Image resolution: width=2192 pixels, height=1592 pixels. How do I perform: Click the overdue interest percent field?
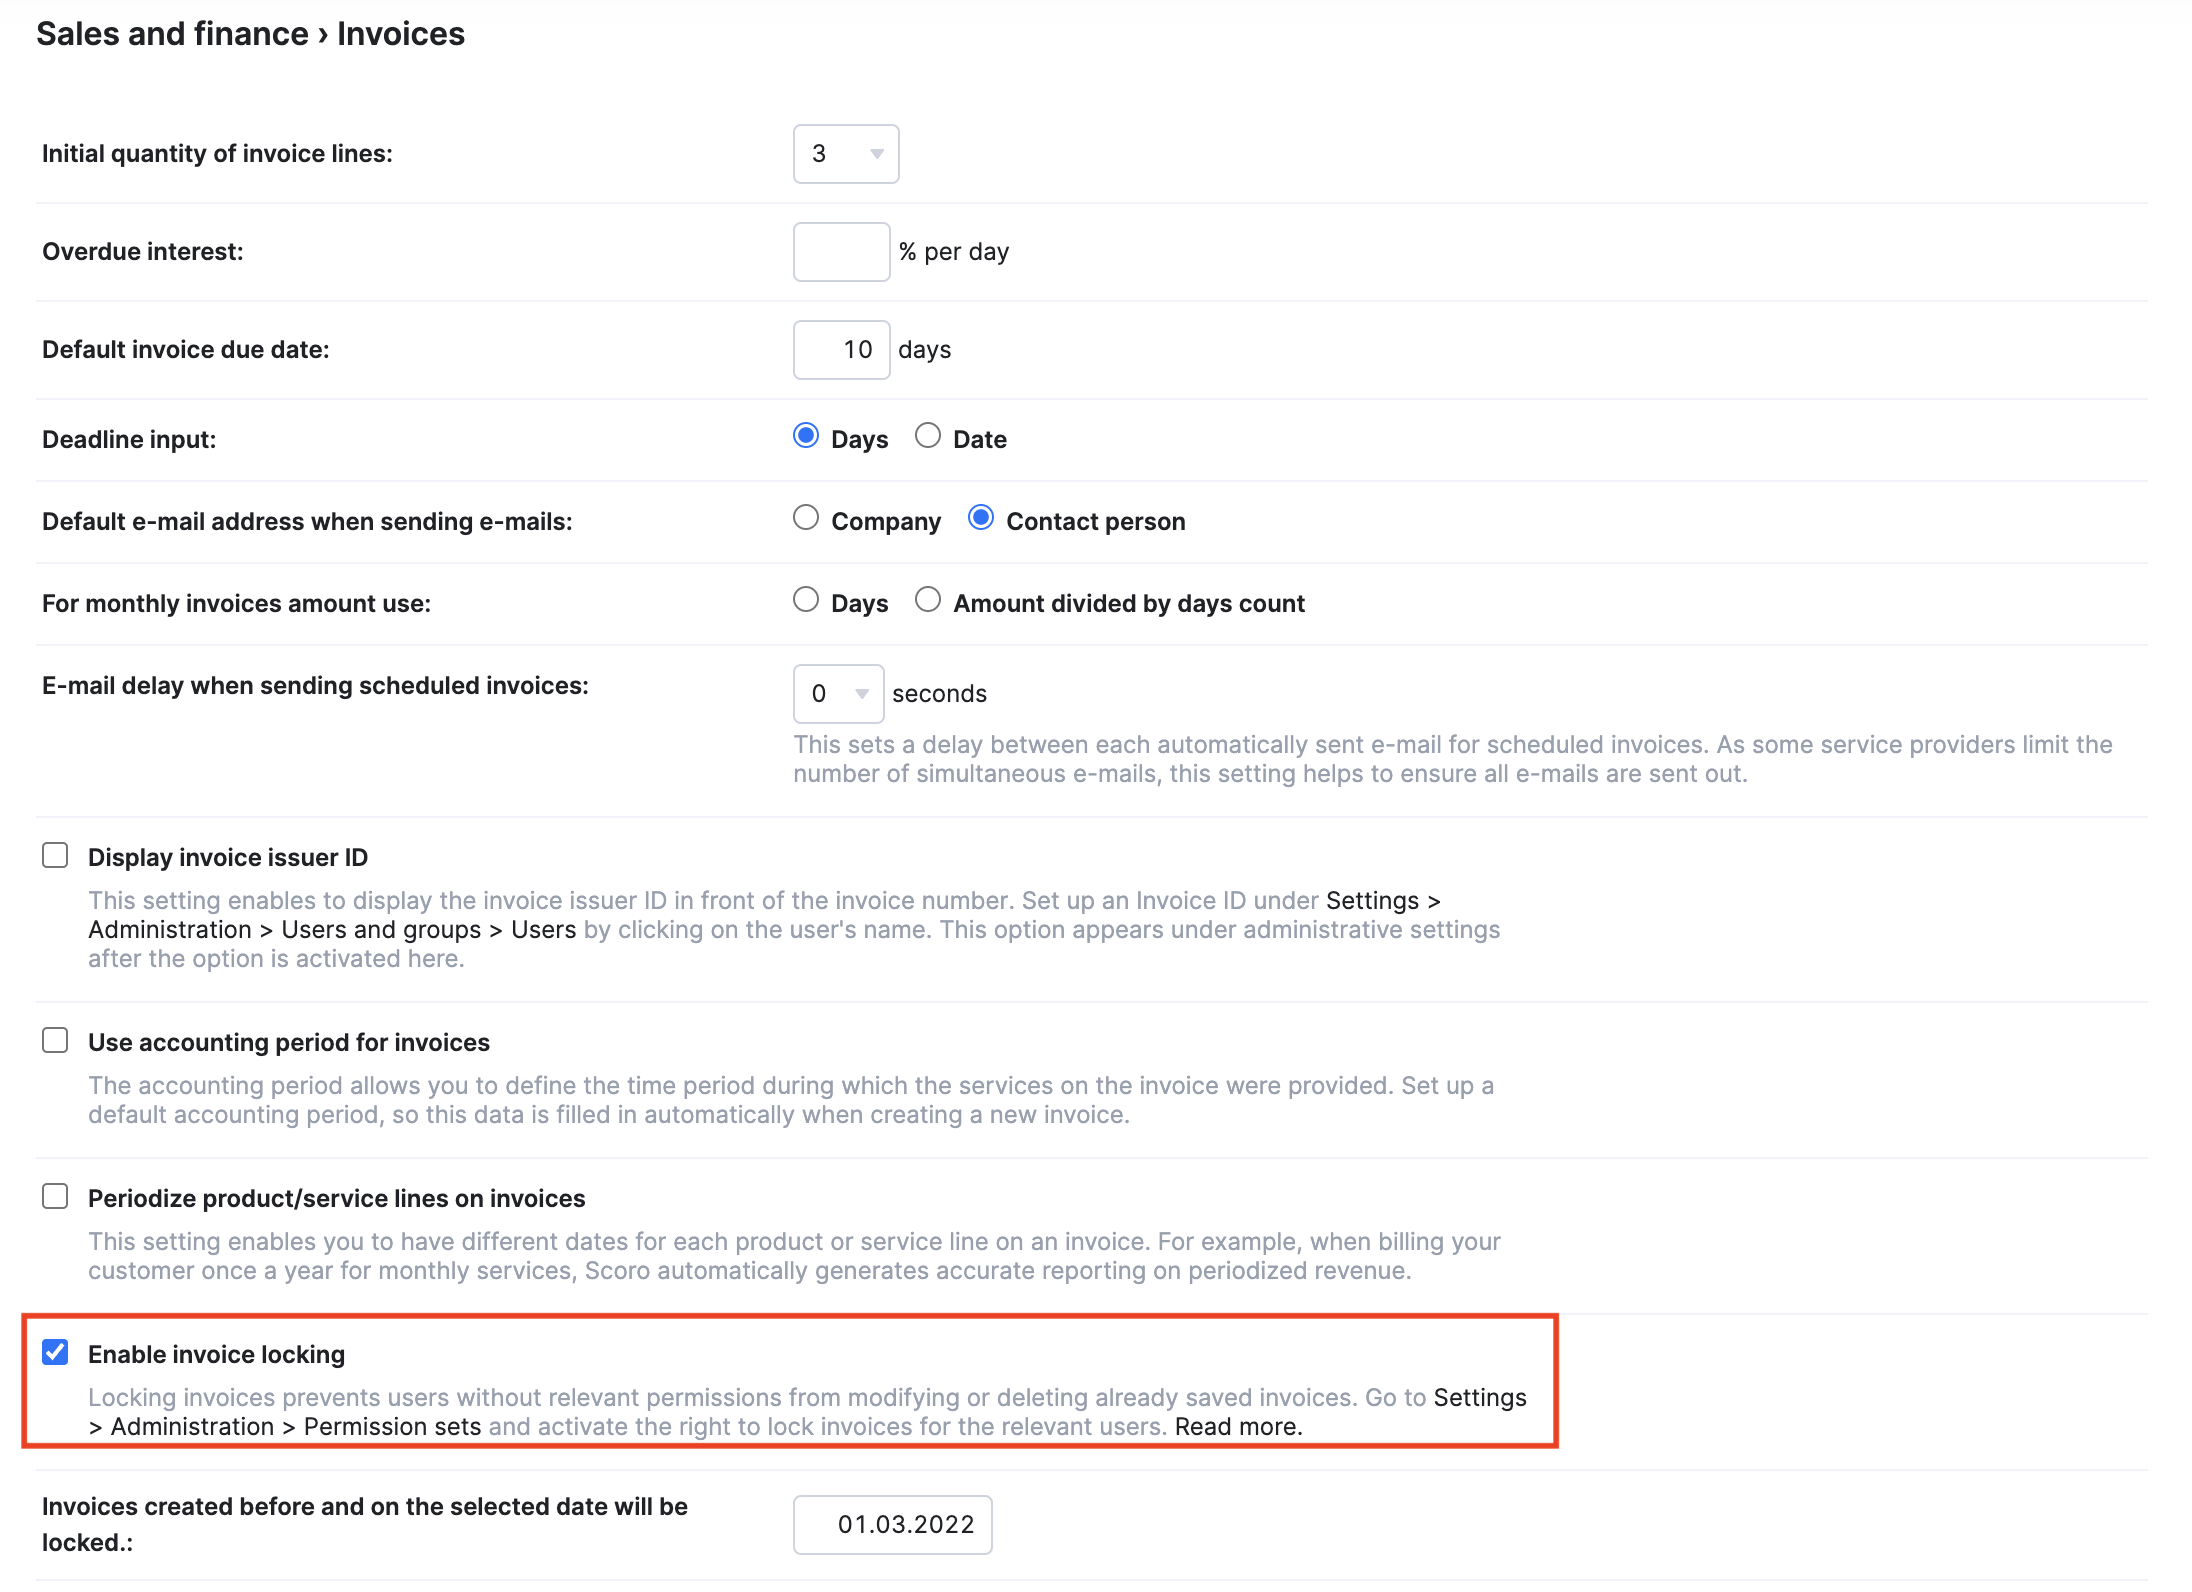coord(841,252)
